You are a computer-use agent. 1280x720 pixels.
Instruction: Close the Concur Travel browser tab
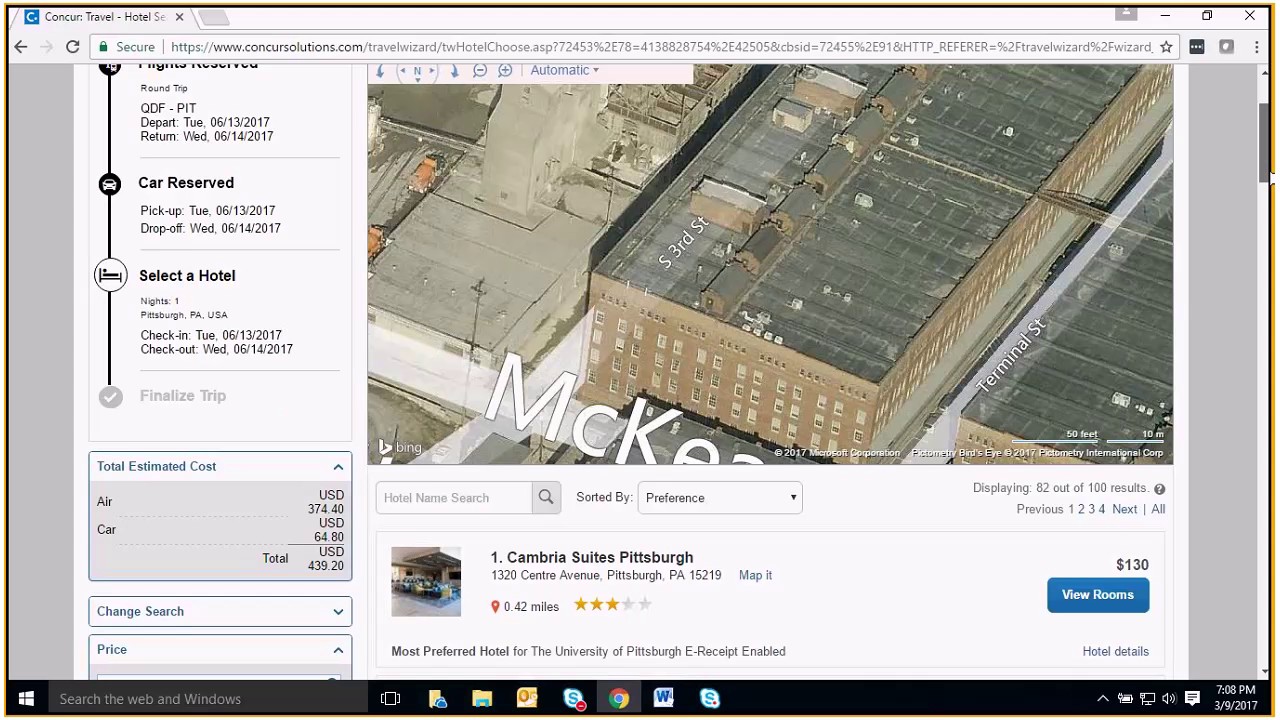tap(180, 17)
